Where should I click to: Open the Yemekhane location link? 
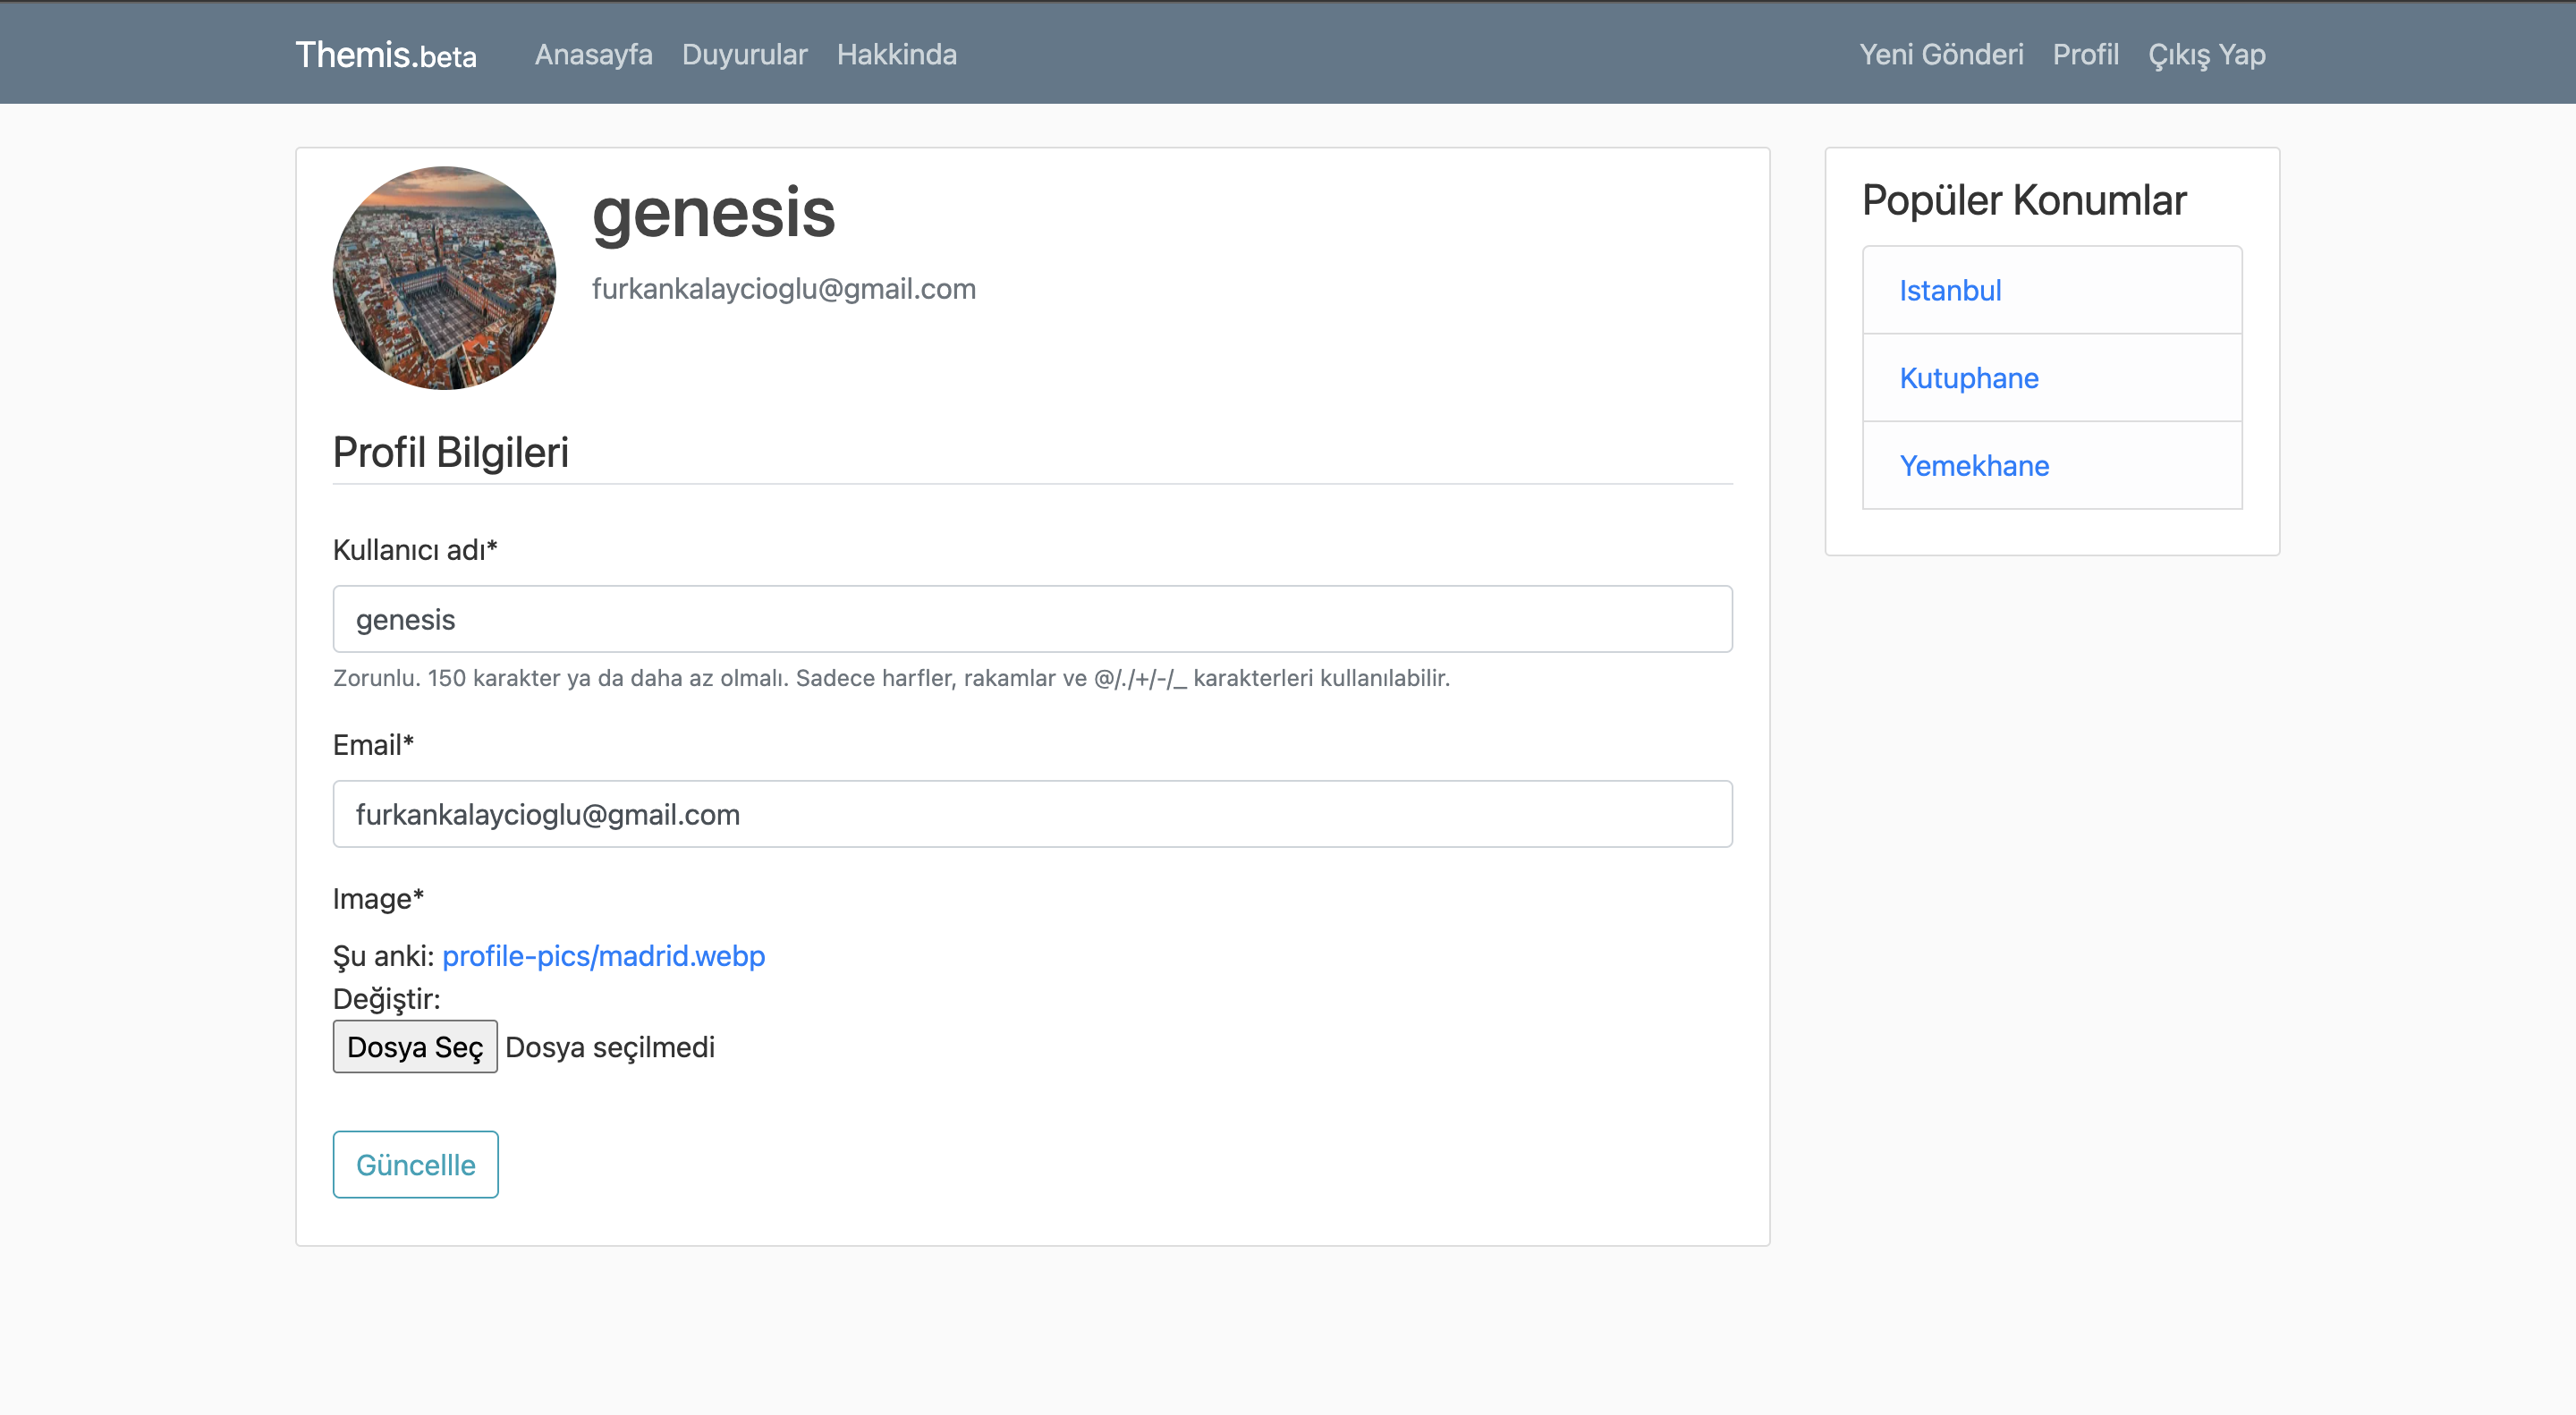click(x=1975, y=465)
